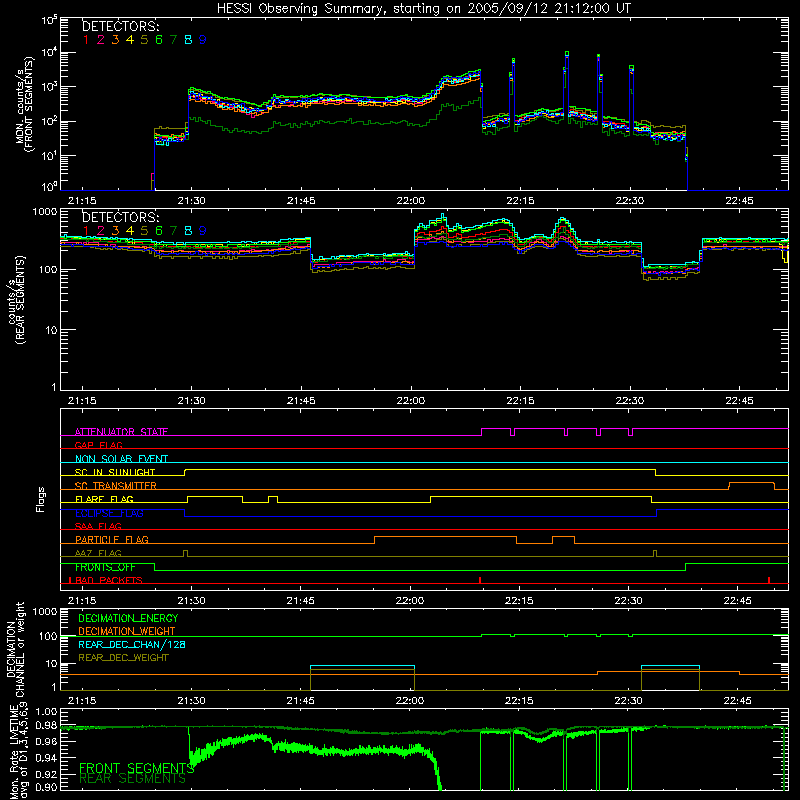Click yellow detector 4 in the front segments legend
This screenshot has width=800, height=800.
pyautogui.click(x=130, y=40)
